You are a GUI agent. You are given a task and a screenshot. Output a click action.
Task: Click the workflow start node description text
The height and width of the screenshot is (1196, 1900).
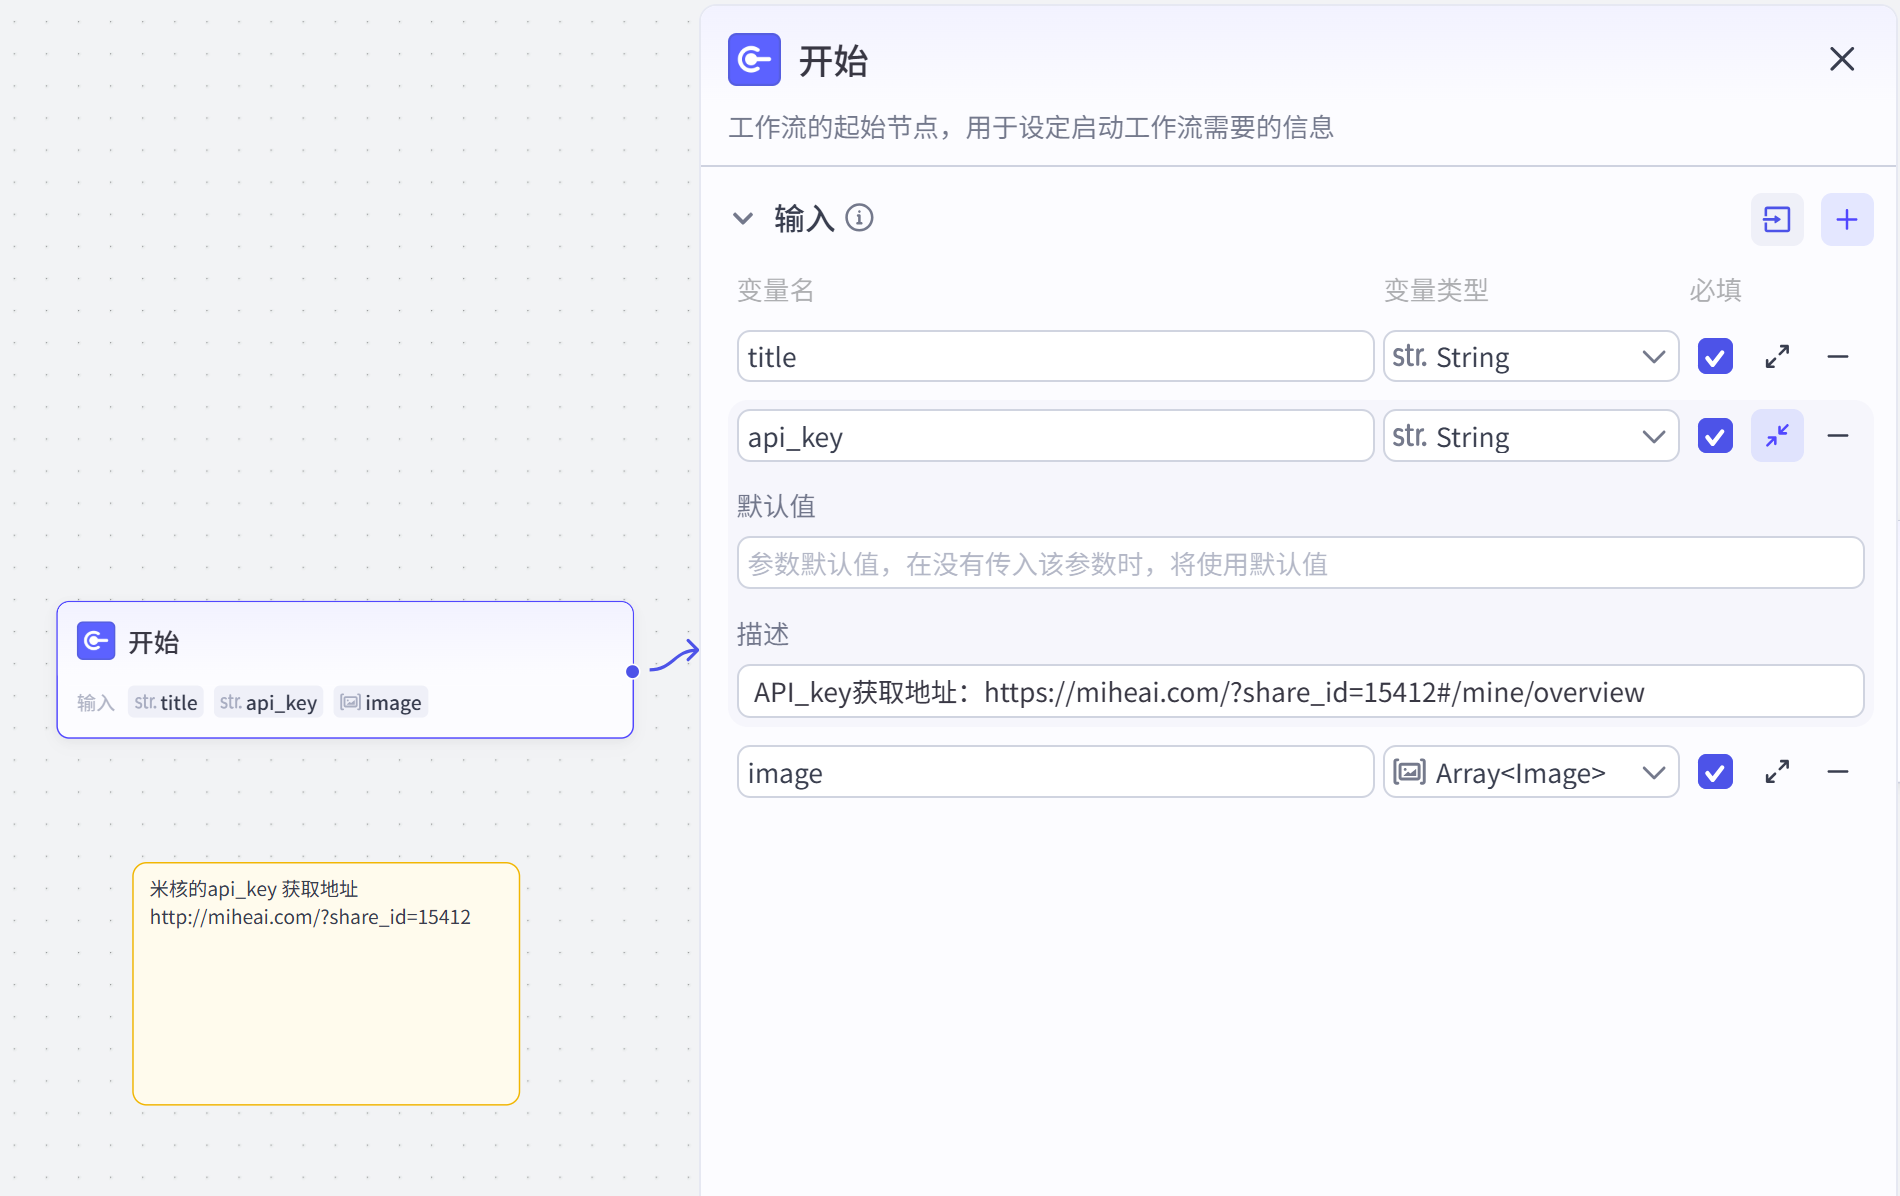coord(1031,127)
